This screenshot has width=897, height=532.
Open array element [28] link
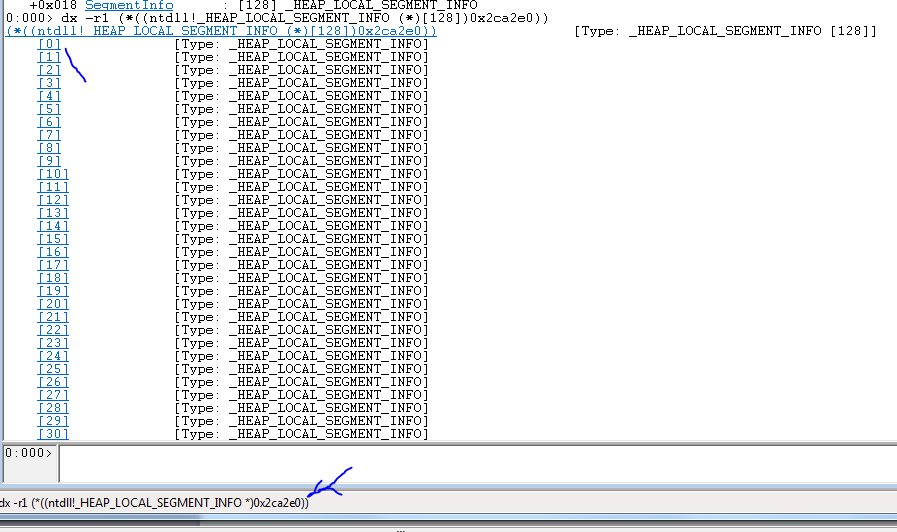[x=53, y=408]
